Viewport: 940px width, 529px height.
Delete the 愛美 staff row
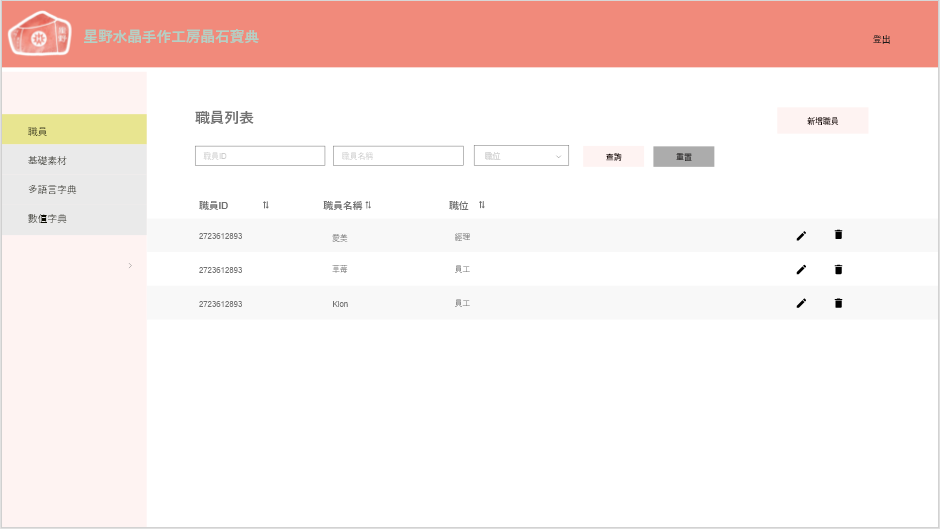pos(838,235)
